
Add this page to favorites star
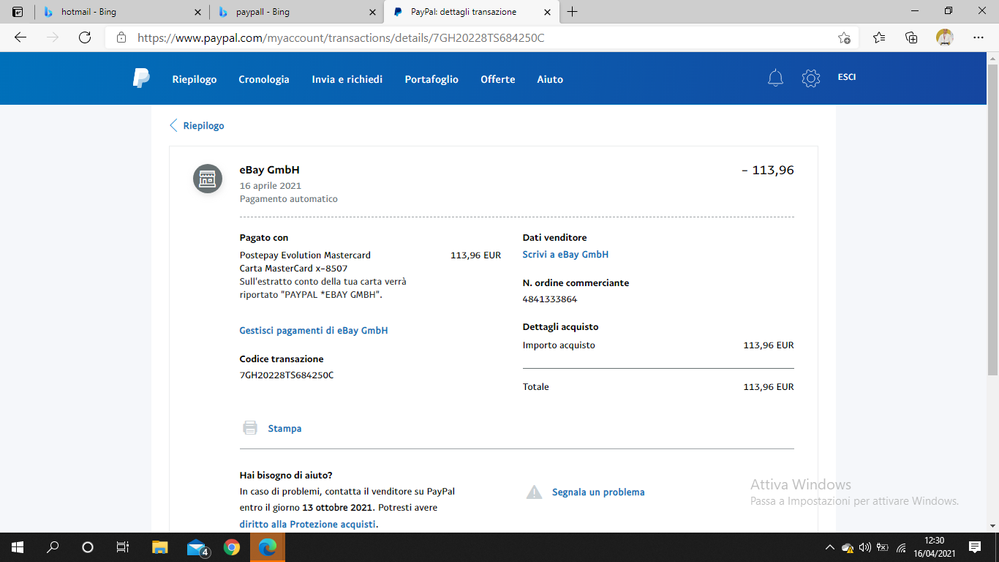coord(844,38)
